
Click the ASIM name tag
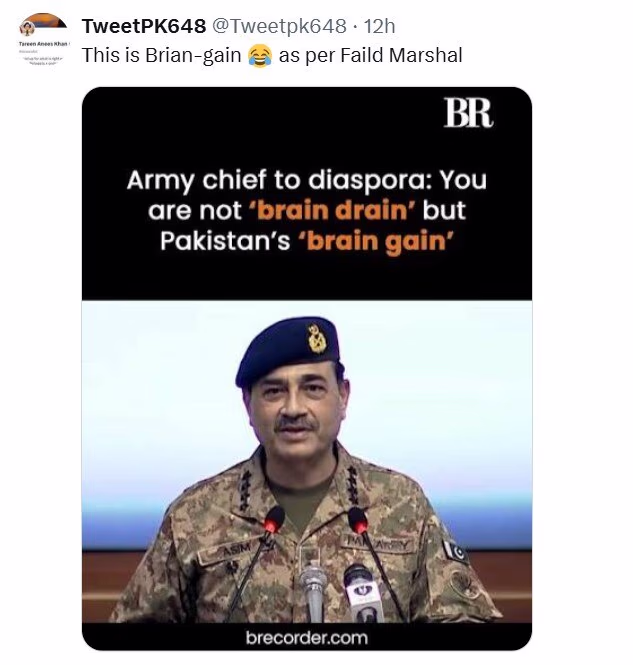pos(234,552)
